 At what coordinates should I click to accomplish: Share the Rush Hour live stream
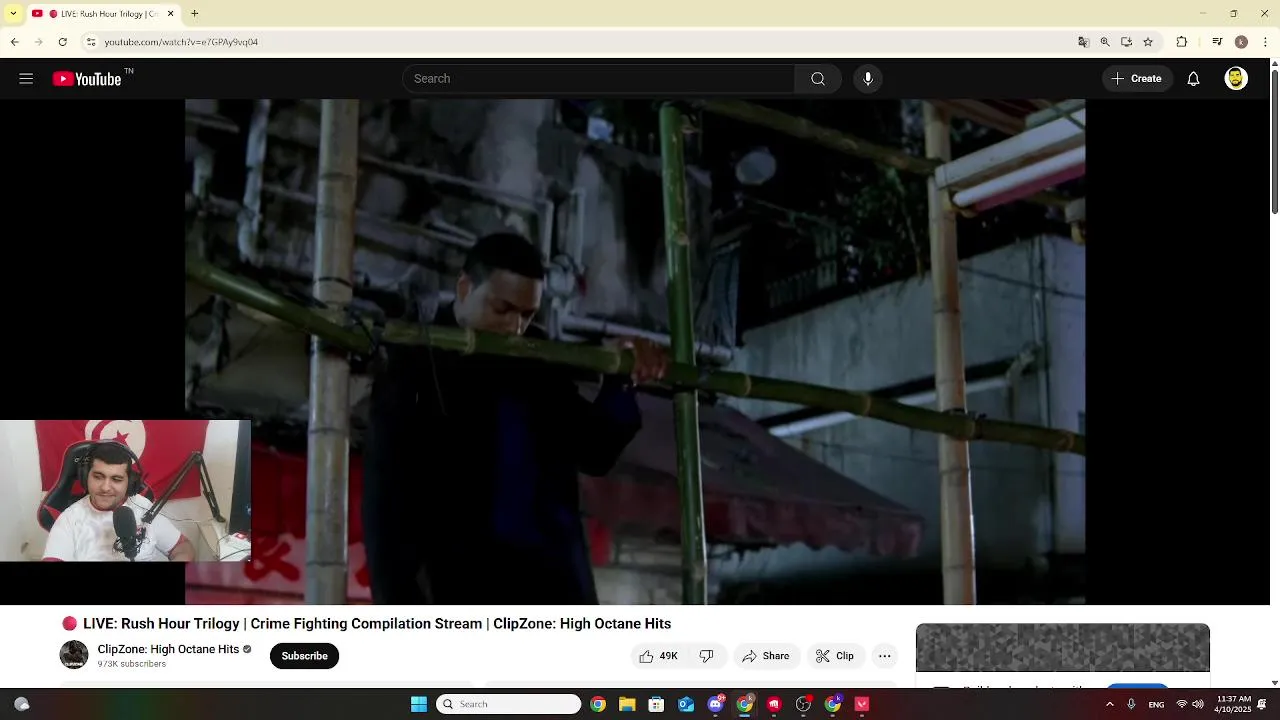[765, 656]
